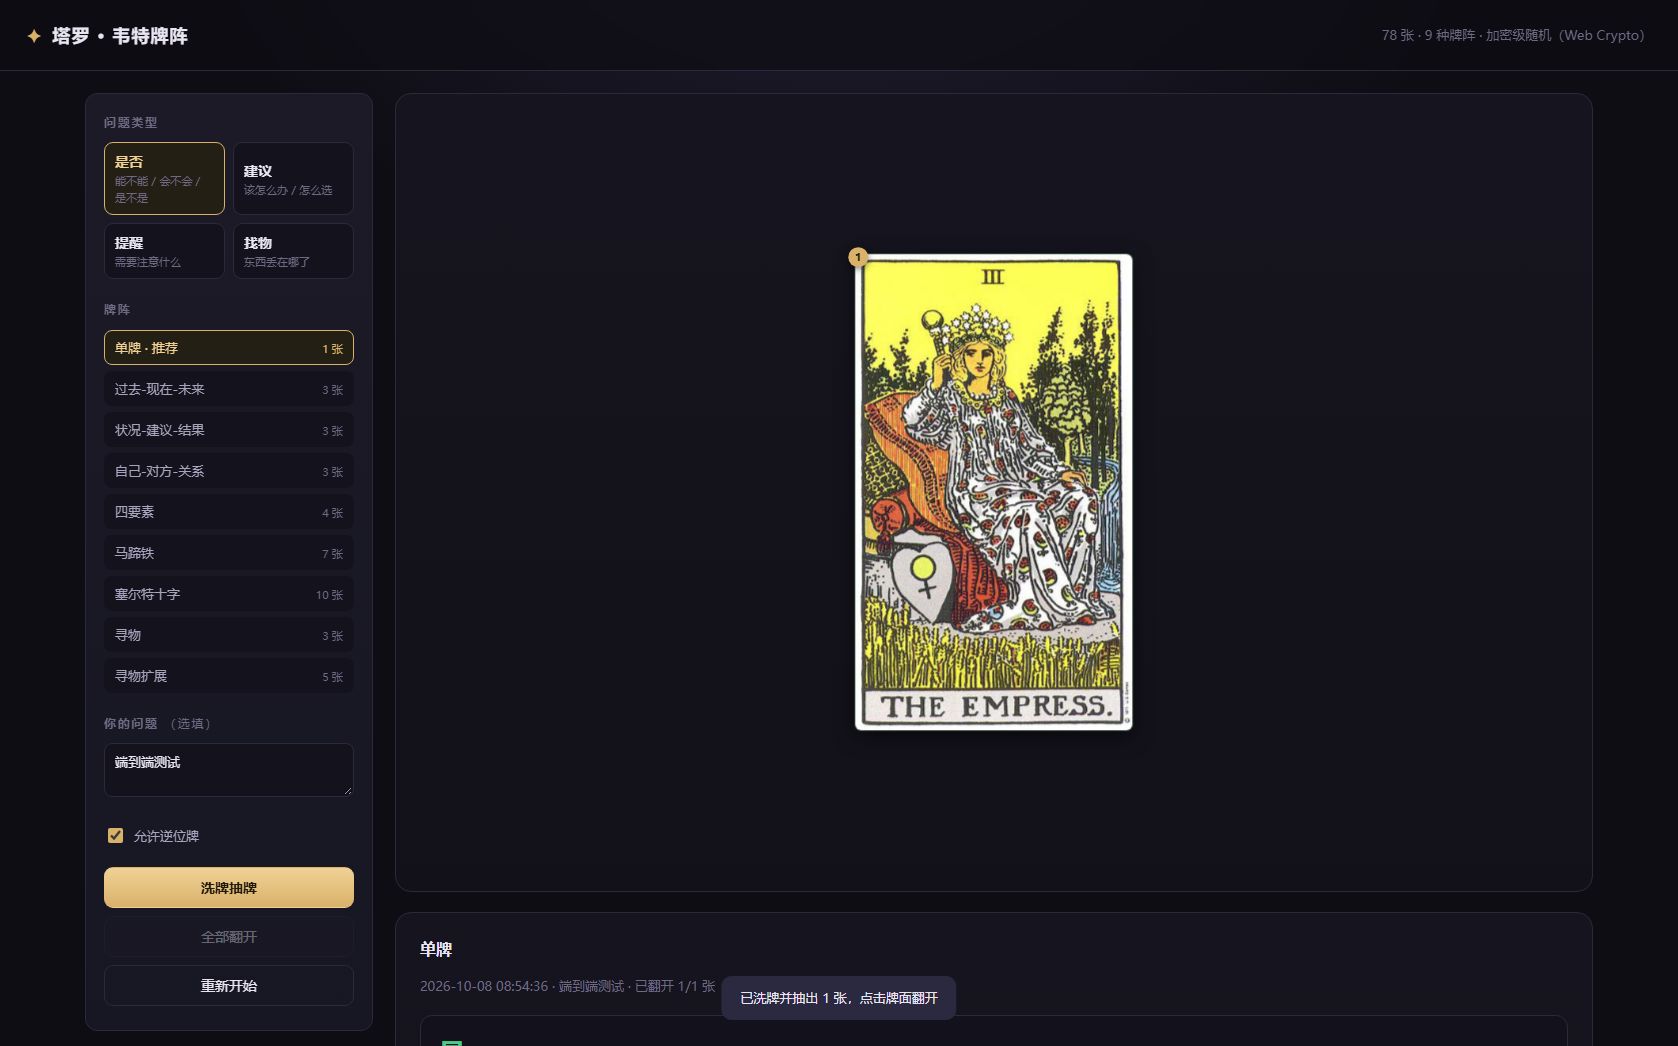Click the 洗牌抽牌 button
The width and height of the screenshot is (1678, 1046).
[x=229, y=888]
